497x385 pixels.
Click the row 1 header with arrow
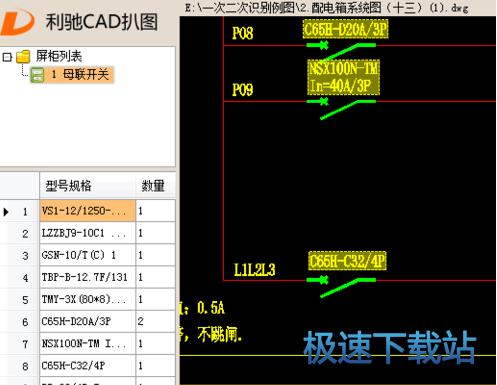(19, 211)
